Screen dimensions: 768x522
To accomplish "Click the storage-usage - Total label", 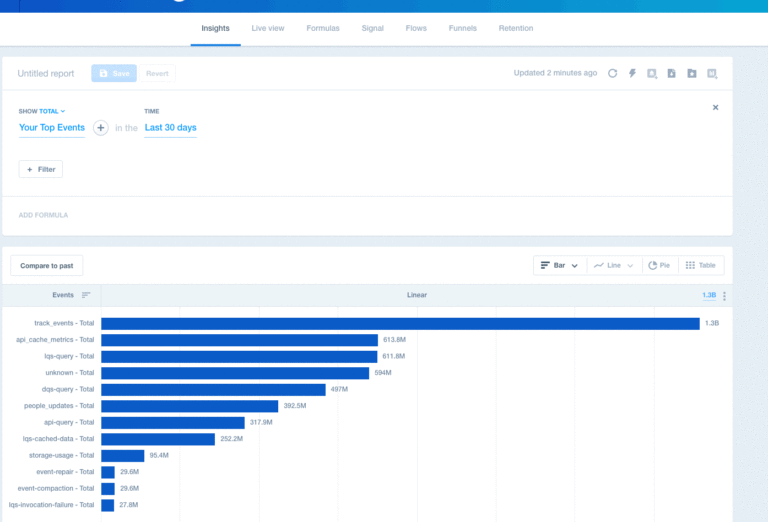I will coord(61,455).
